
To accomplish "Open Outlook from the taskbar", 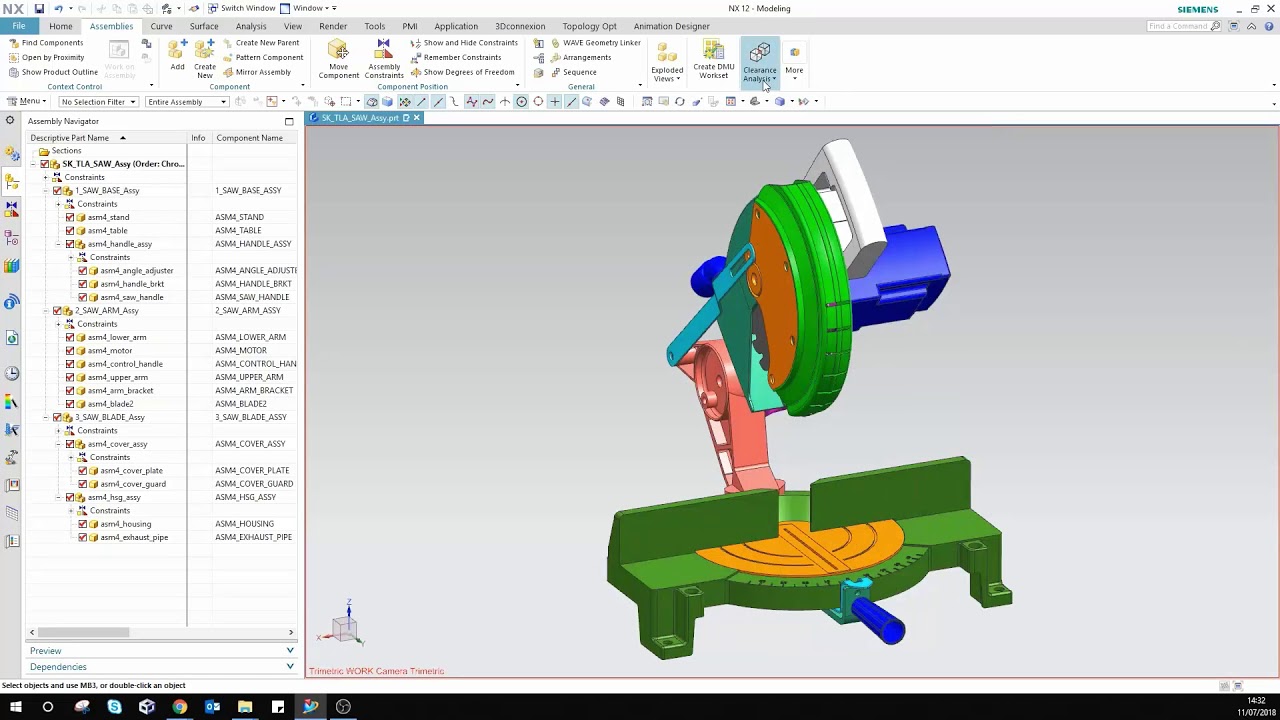I will [212, 707].
